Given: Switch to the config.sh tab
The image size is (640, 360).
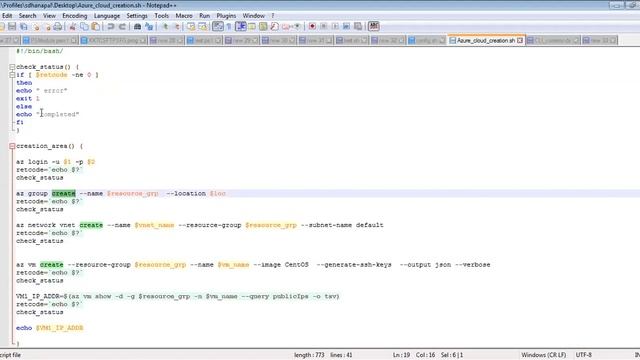Looking at the screenshot, I should pos(427,40).
